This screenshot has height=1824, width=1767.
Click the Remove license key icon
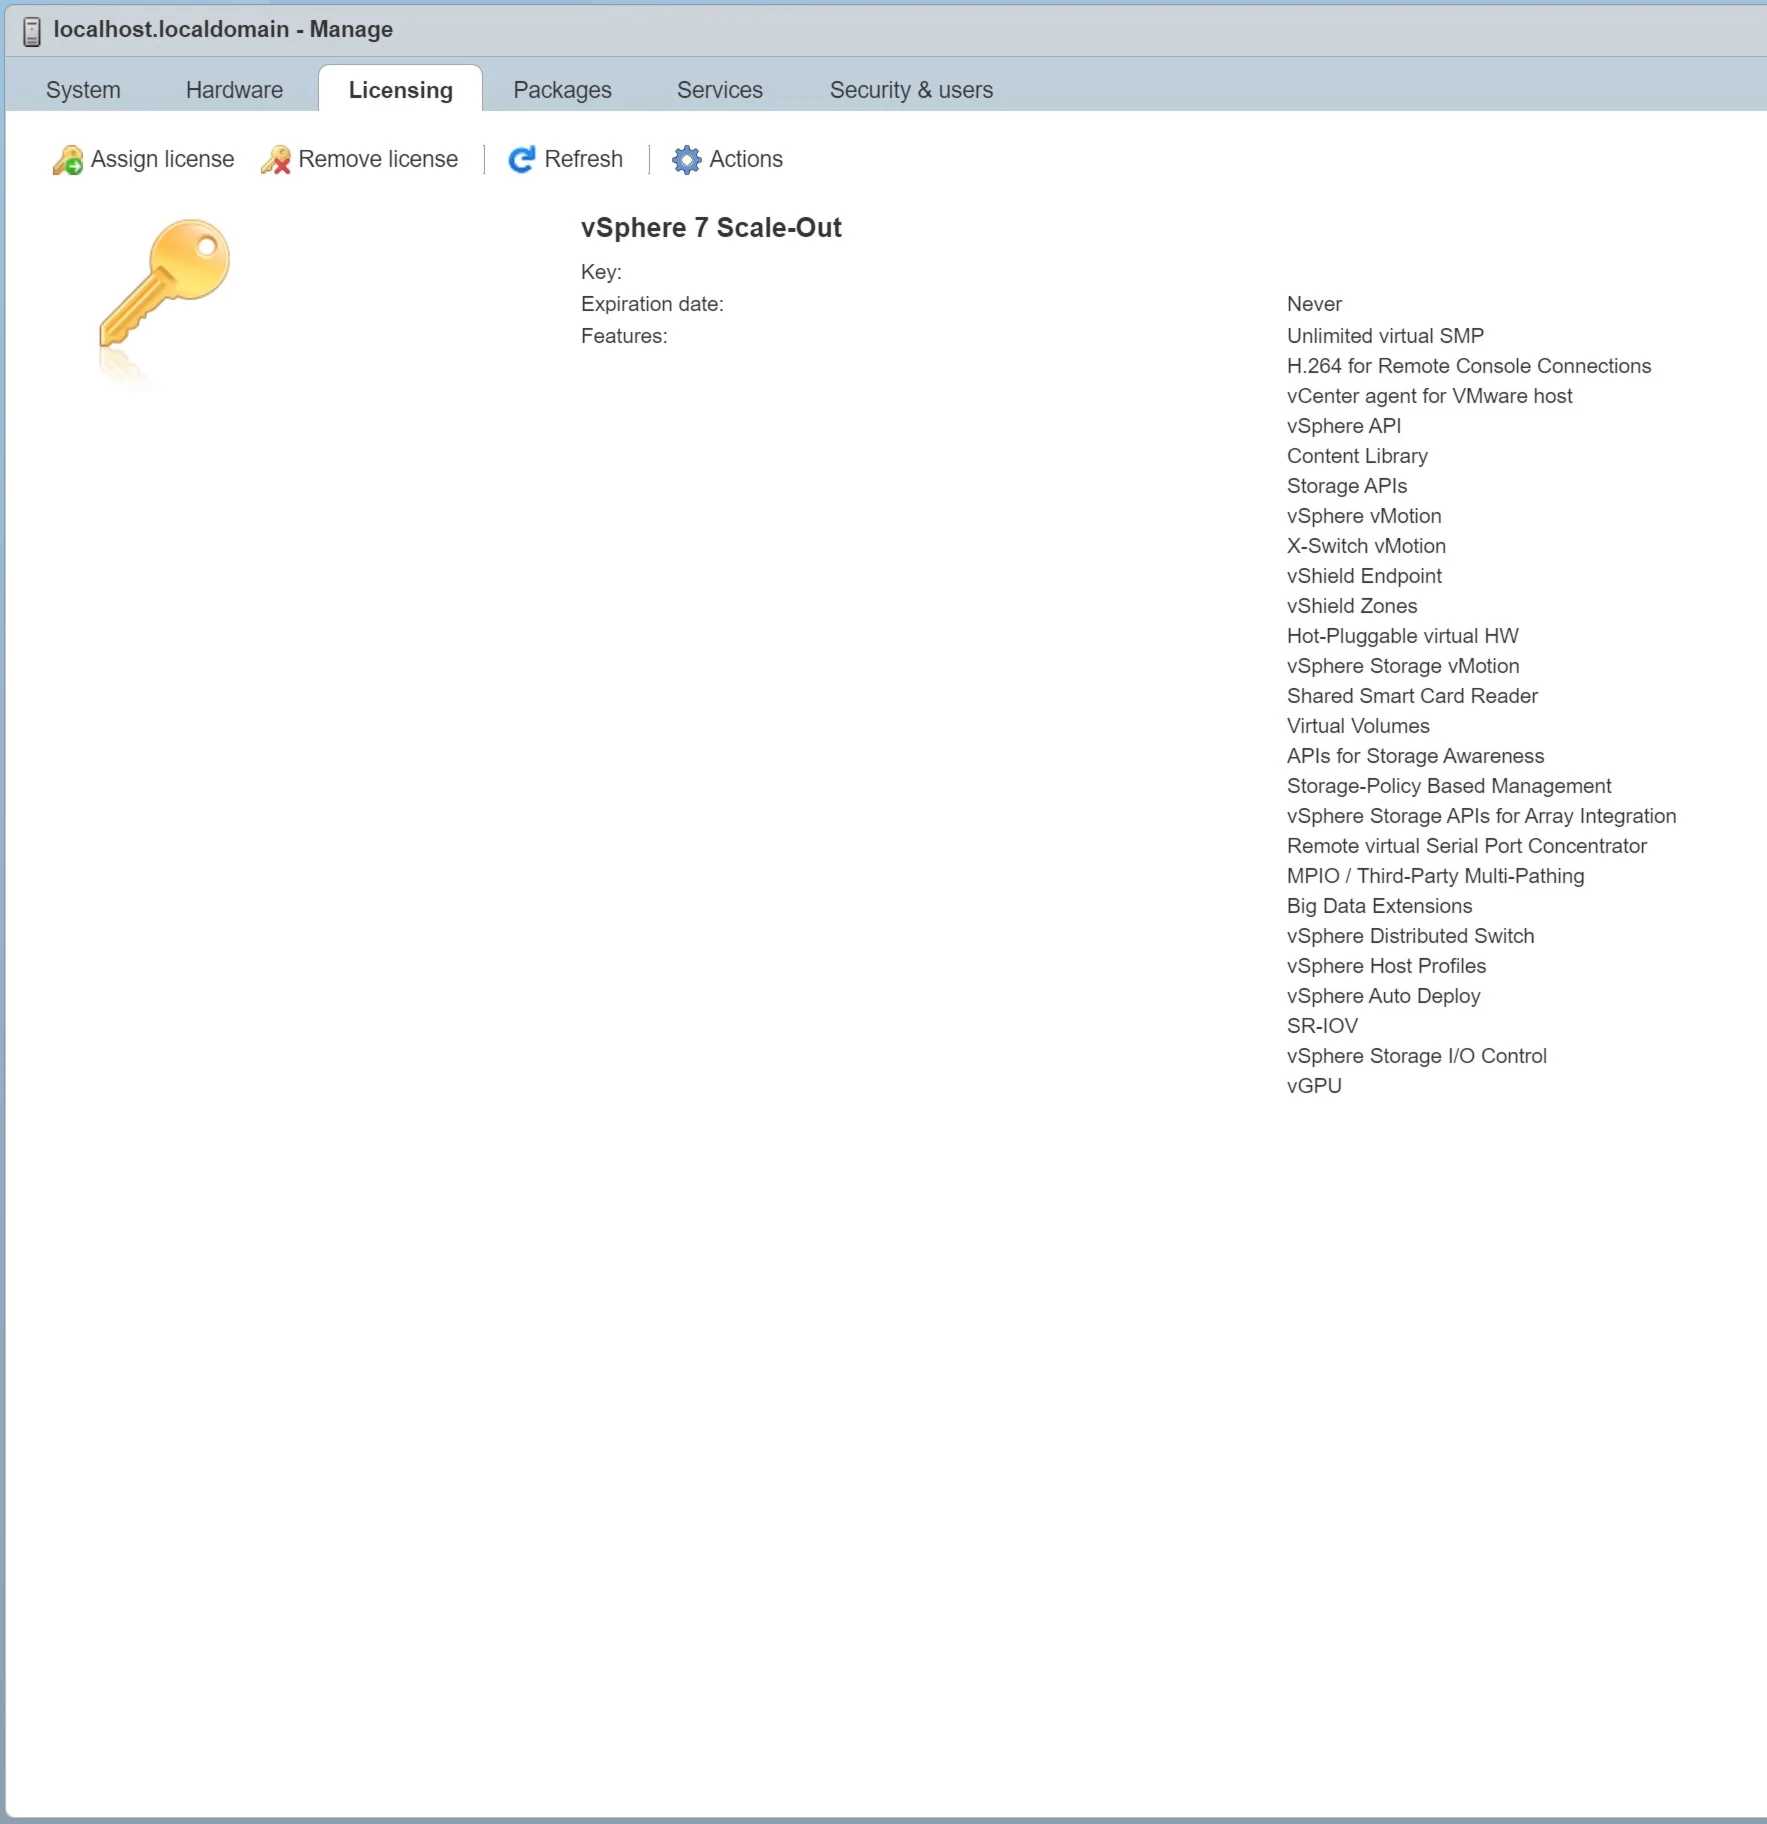[276, 160]
